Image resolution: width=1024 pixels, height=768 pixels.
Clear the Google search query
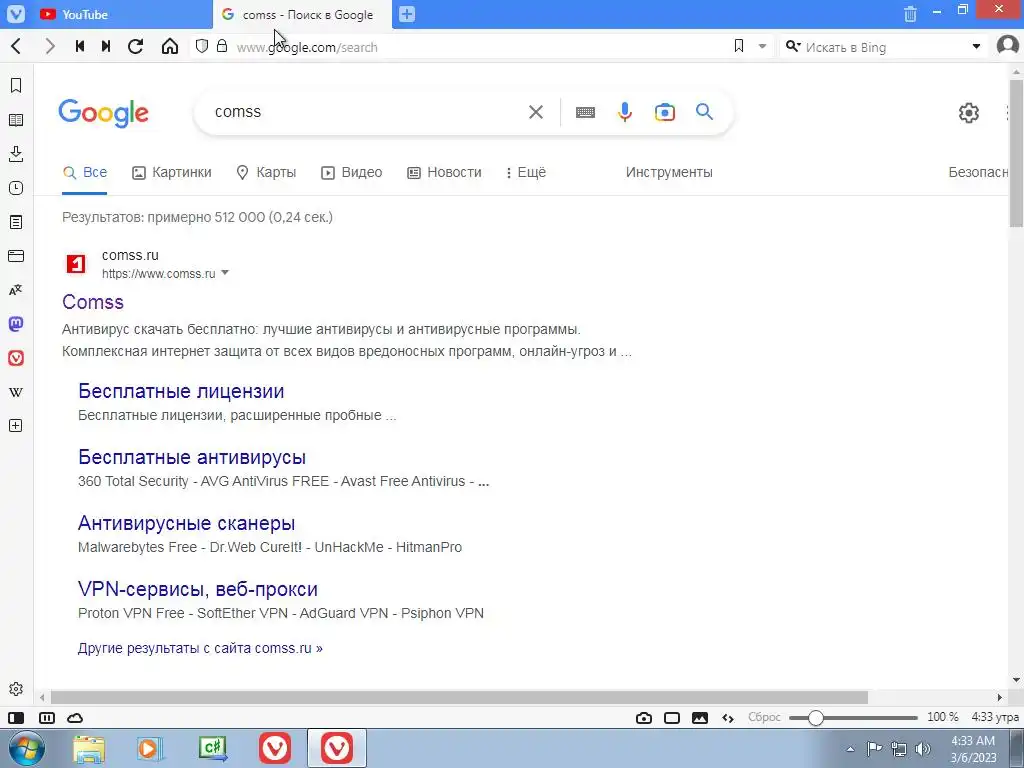pos(536,112)
